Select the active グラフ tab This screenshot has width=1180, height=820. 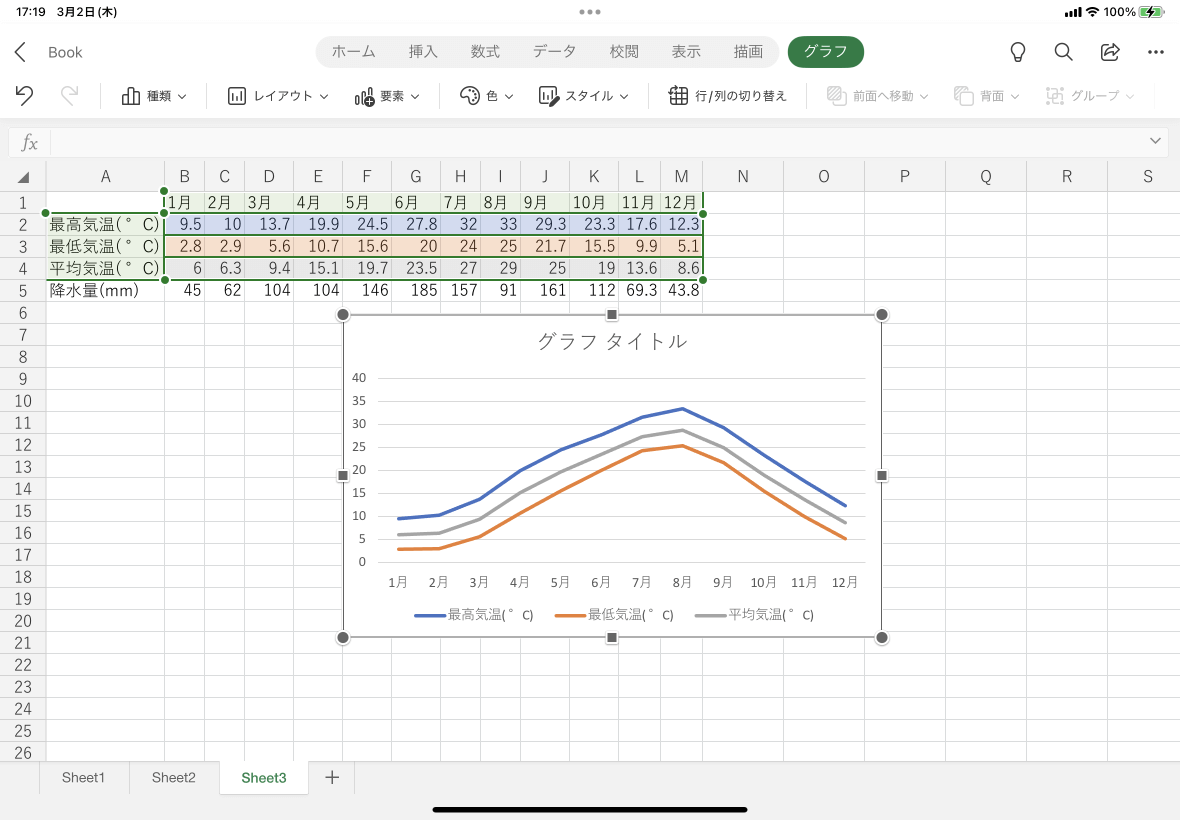(x=826, y=51)
